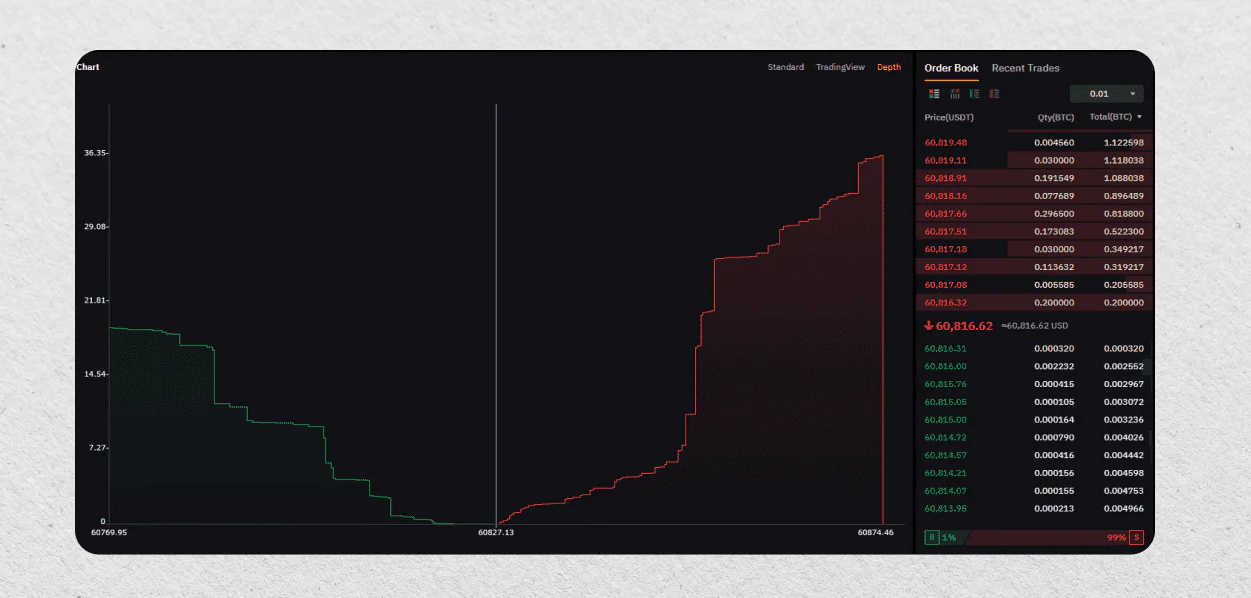Image resolution: width=1251 pixels, height=598 pixels.
Task: Switch to the Recent Trades tab
Action: pos(1025,68)
